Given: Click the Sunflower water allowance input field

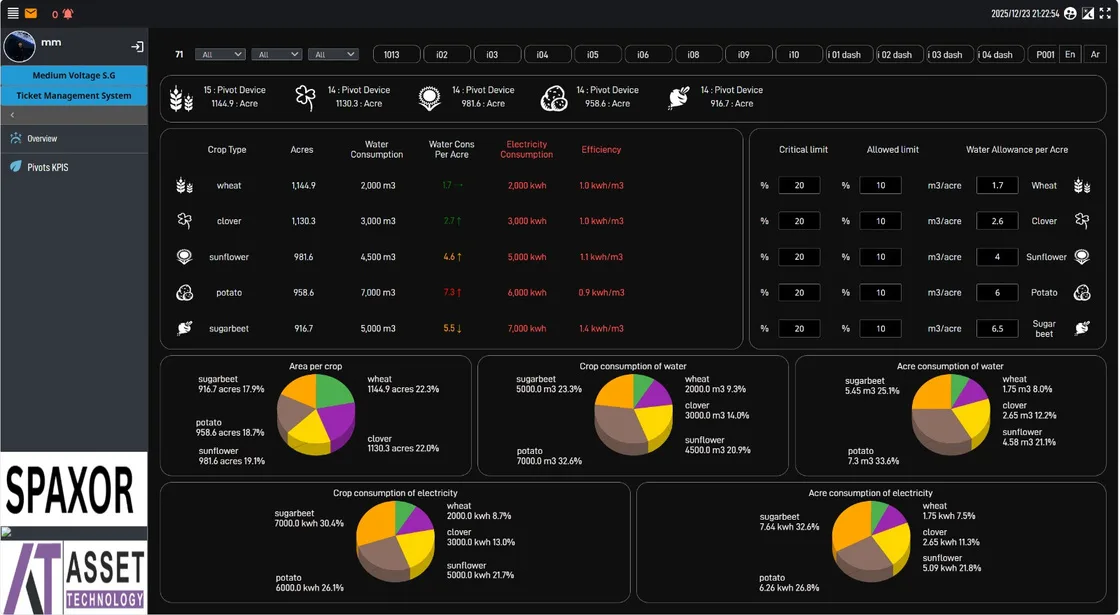Looking at the screenshot, I should (997, 257).
